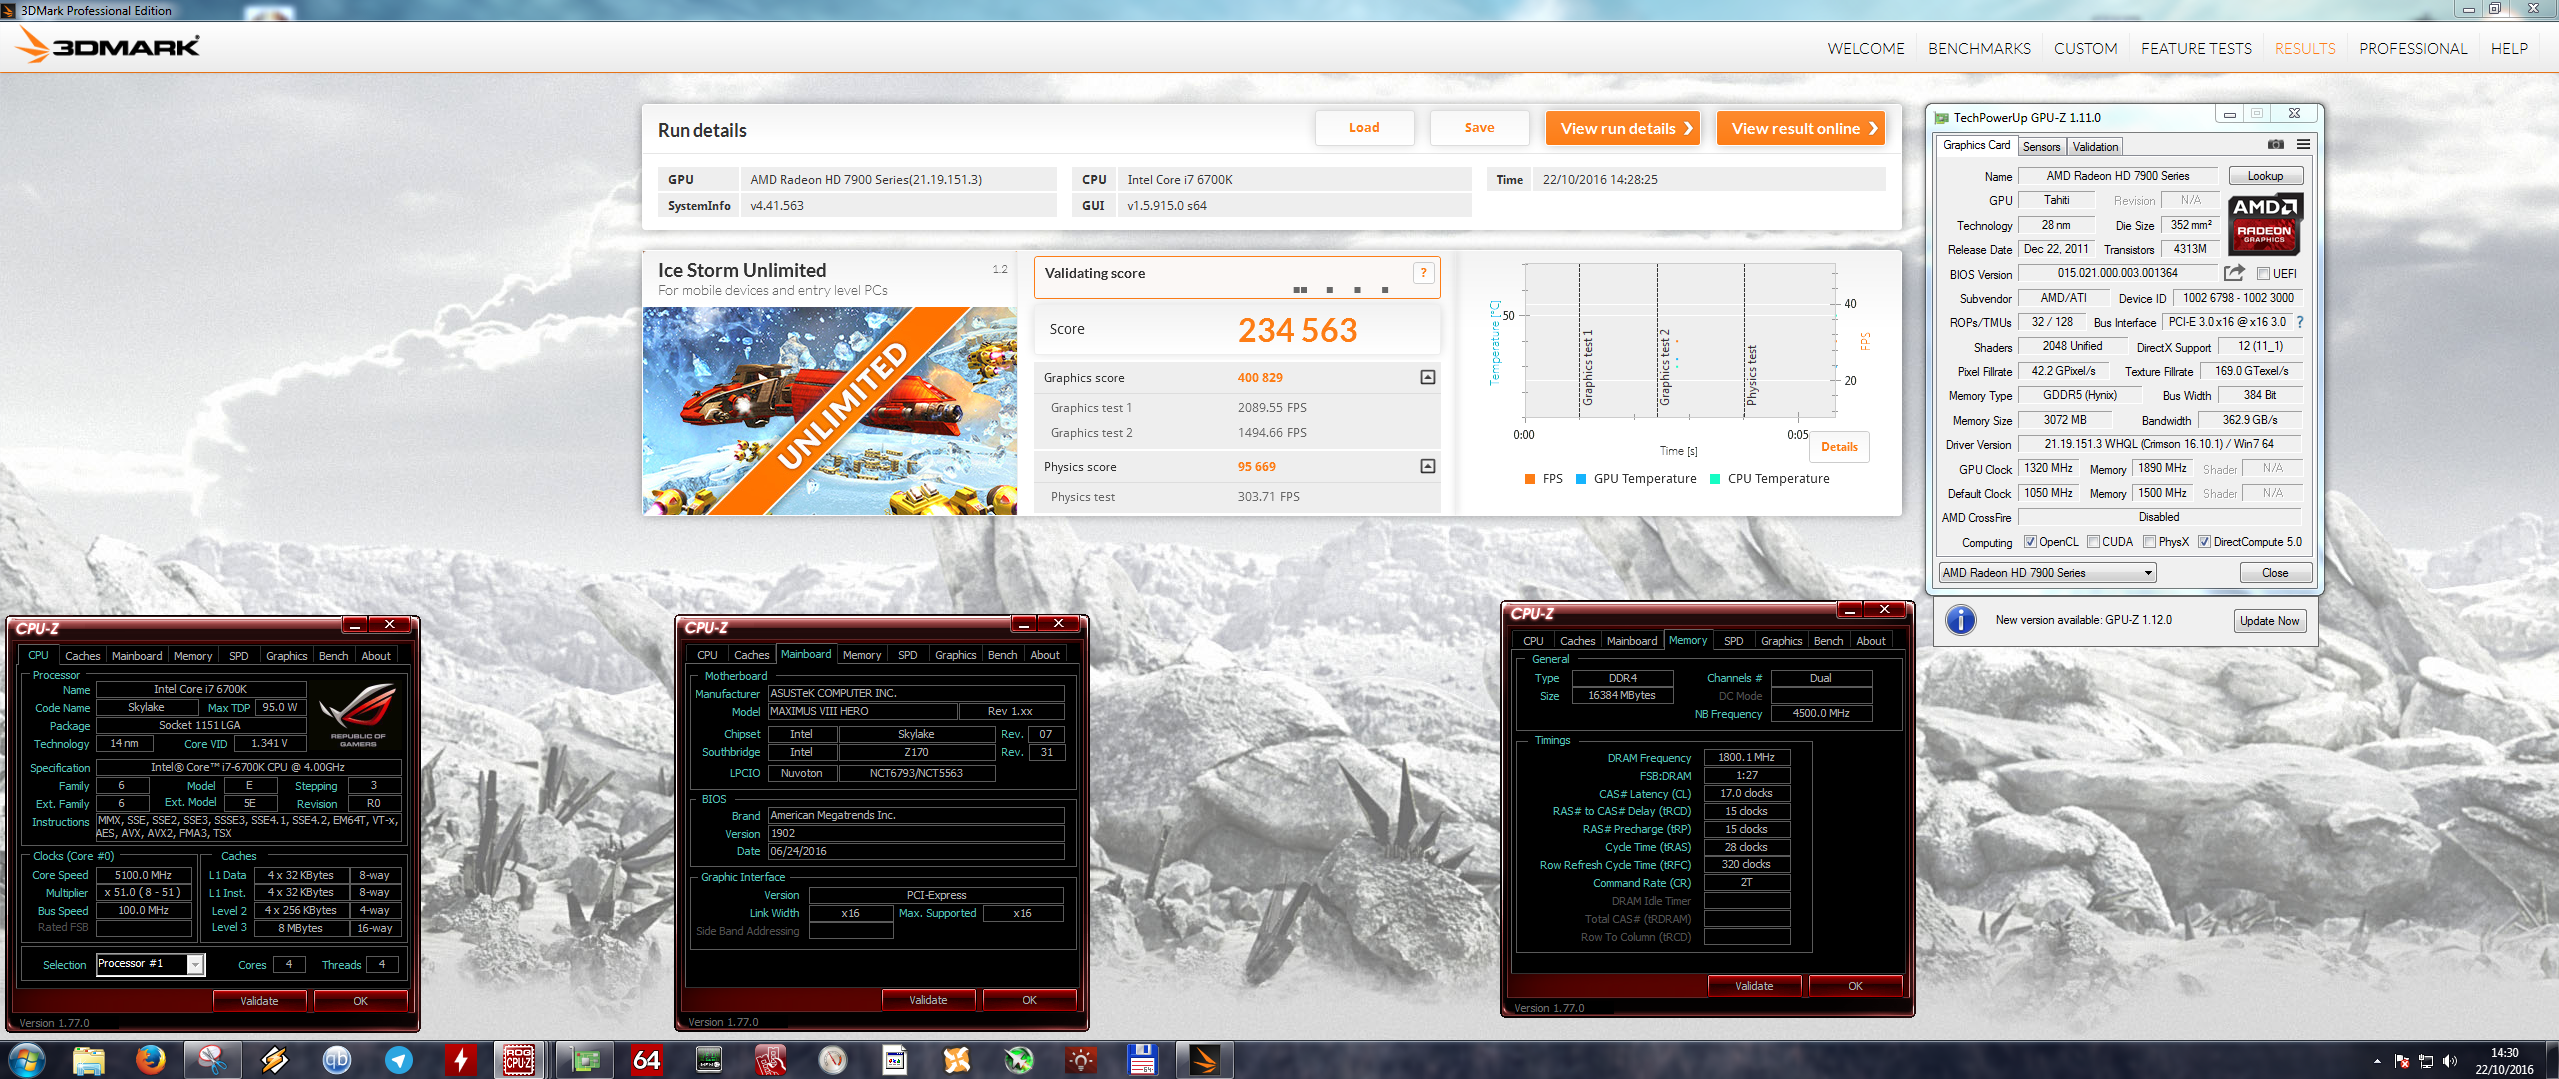The height and width of the screenshot is (1079, 2559).
Task: Open the GPU-Z hamburger menu
Action: pos(2303,145)
